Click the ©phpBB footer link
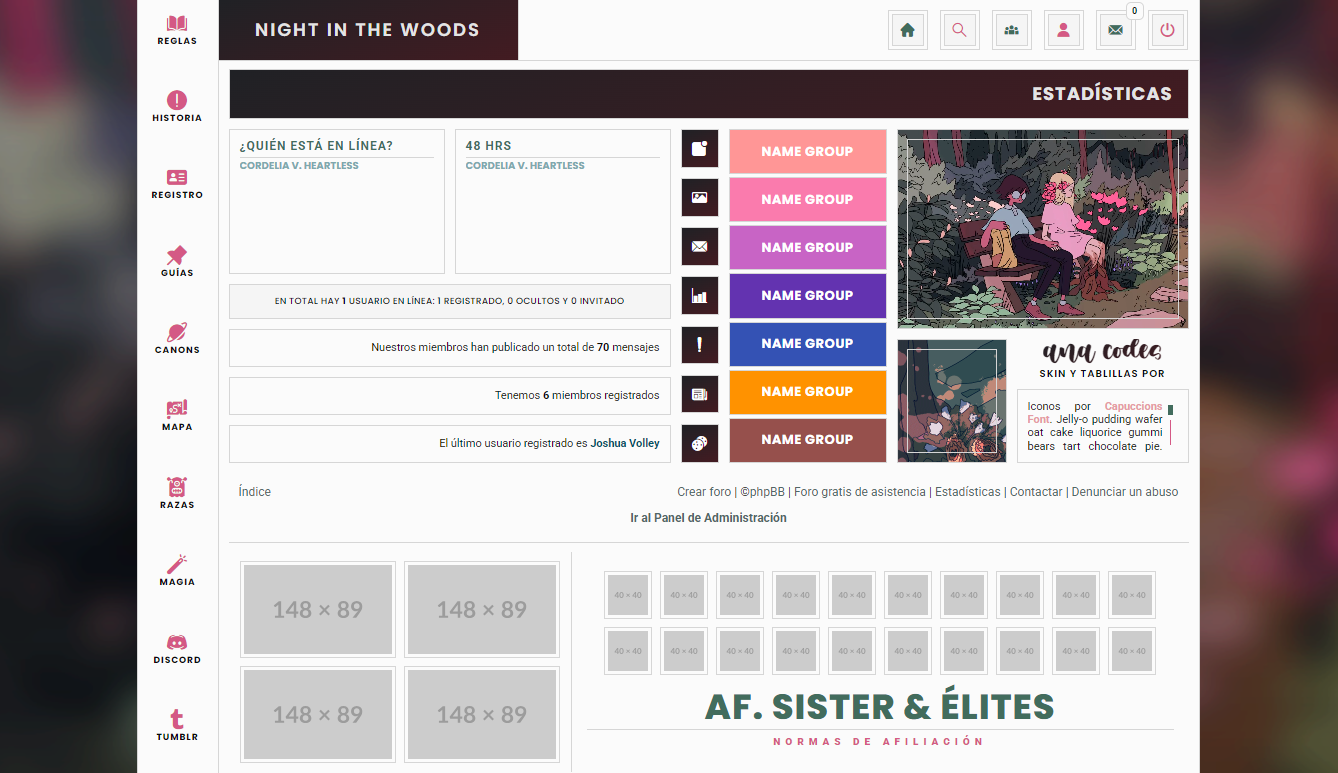 tap(762, 492)
